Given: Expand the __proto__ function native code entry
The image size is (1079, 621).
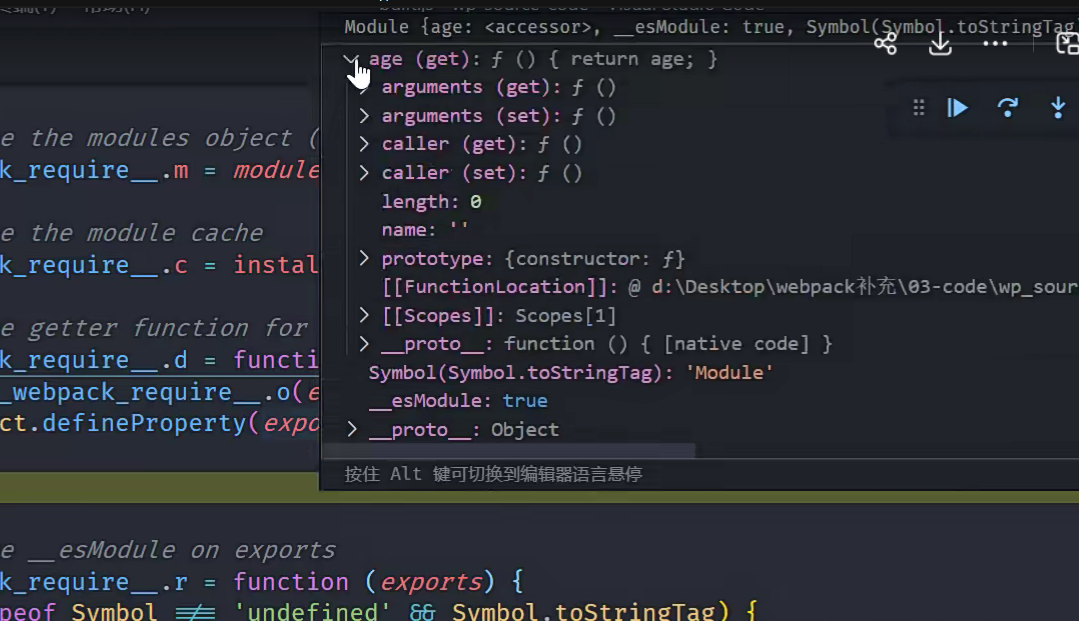Looking at the screenshot, I should click(365, 344).
